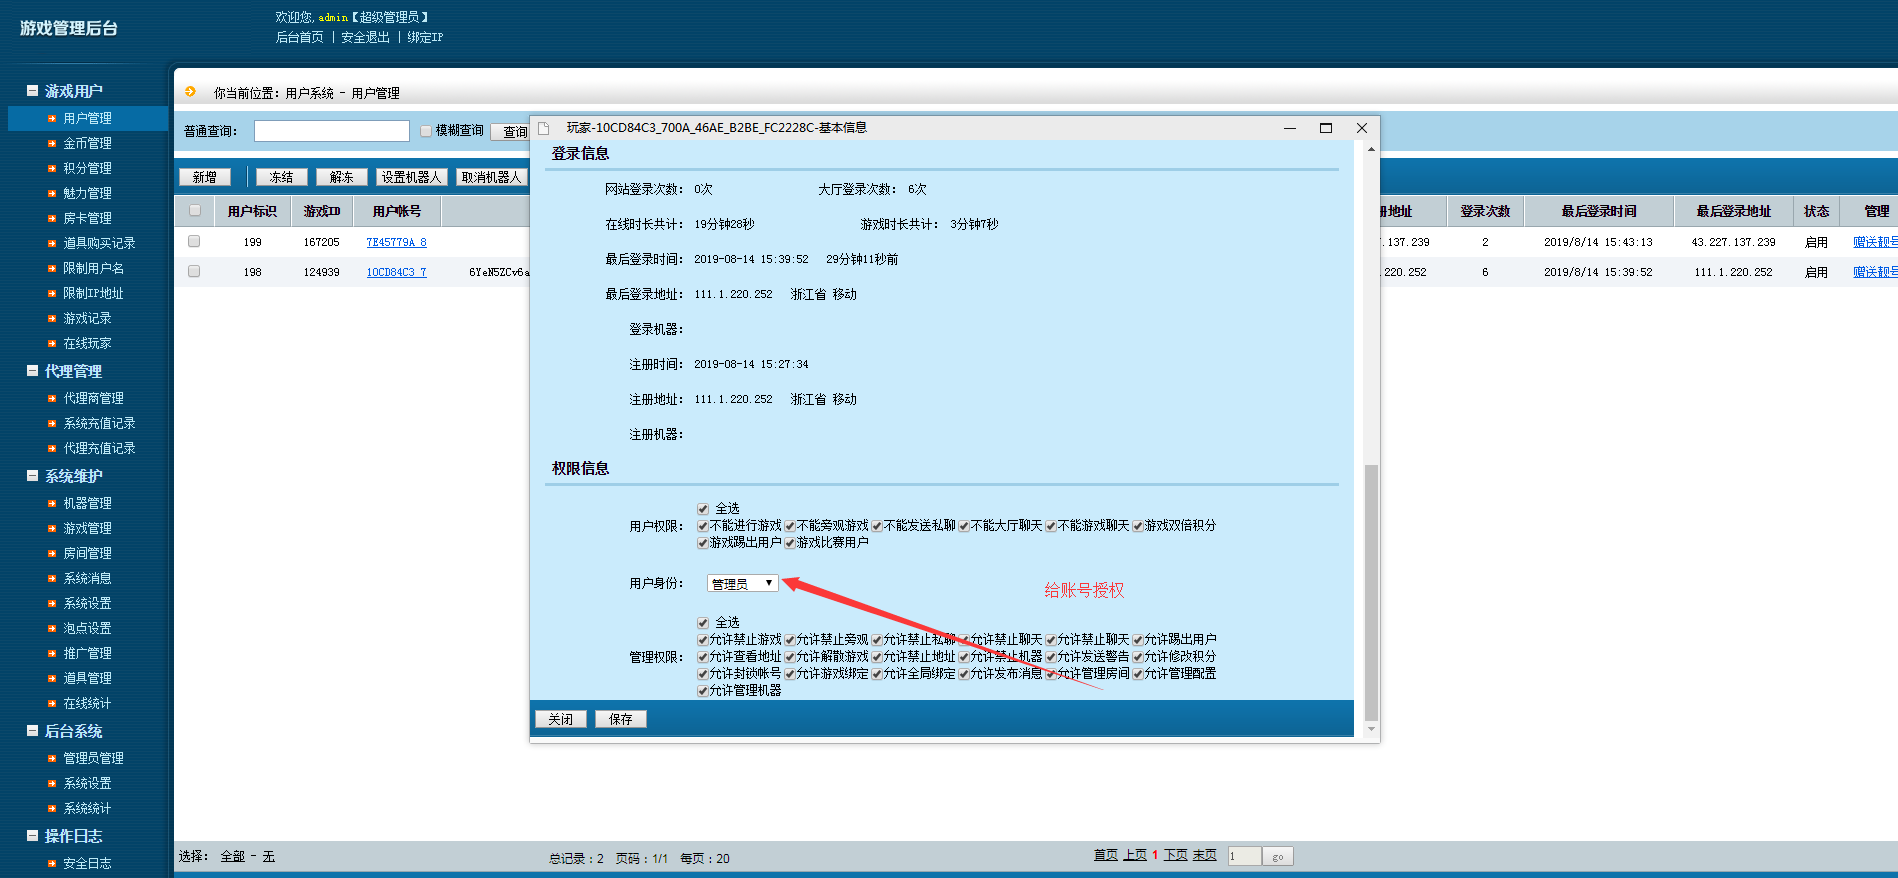Uncheck the 允许踢出用户 admin permission
1898x878 pixels.
click(x=1138, y=640)
